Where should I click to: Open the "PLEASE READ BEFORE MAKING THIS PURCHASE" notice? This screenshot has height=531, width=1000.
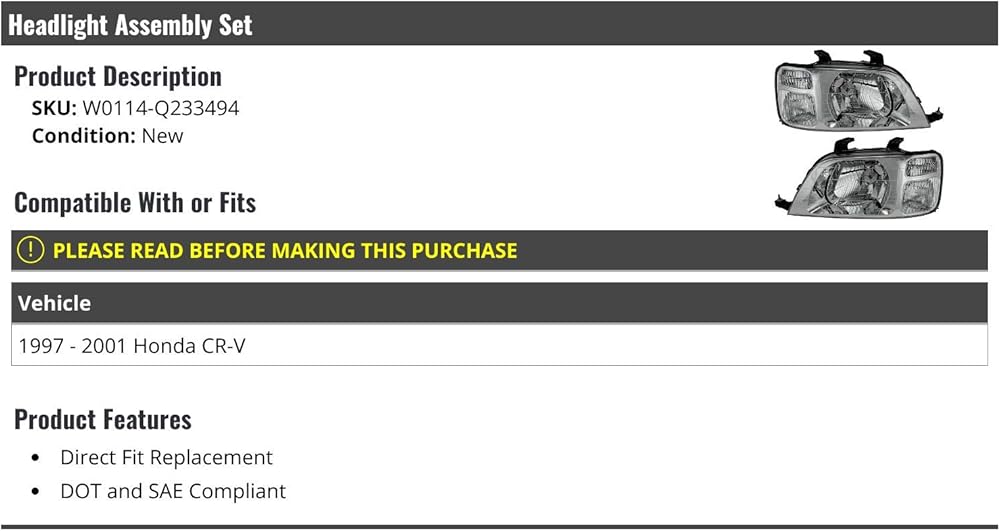pyautogui.click(x=285, y=251)
